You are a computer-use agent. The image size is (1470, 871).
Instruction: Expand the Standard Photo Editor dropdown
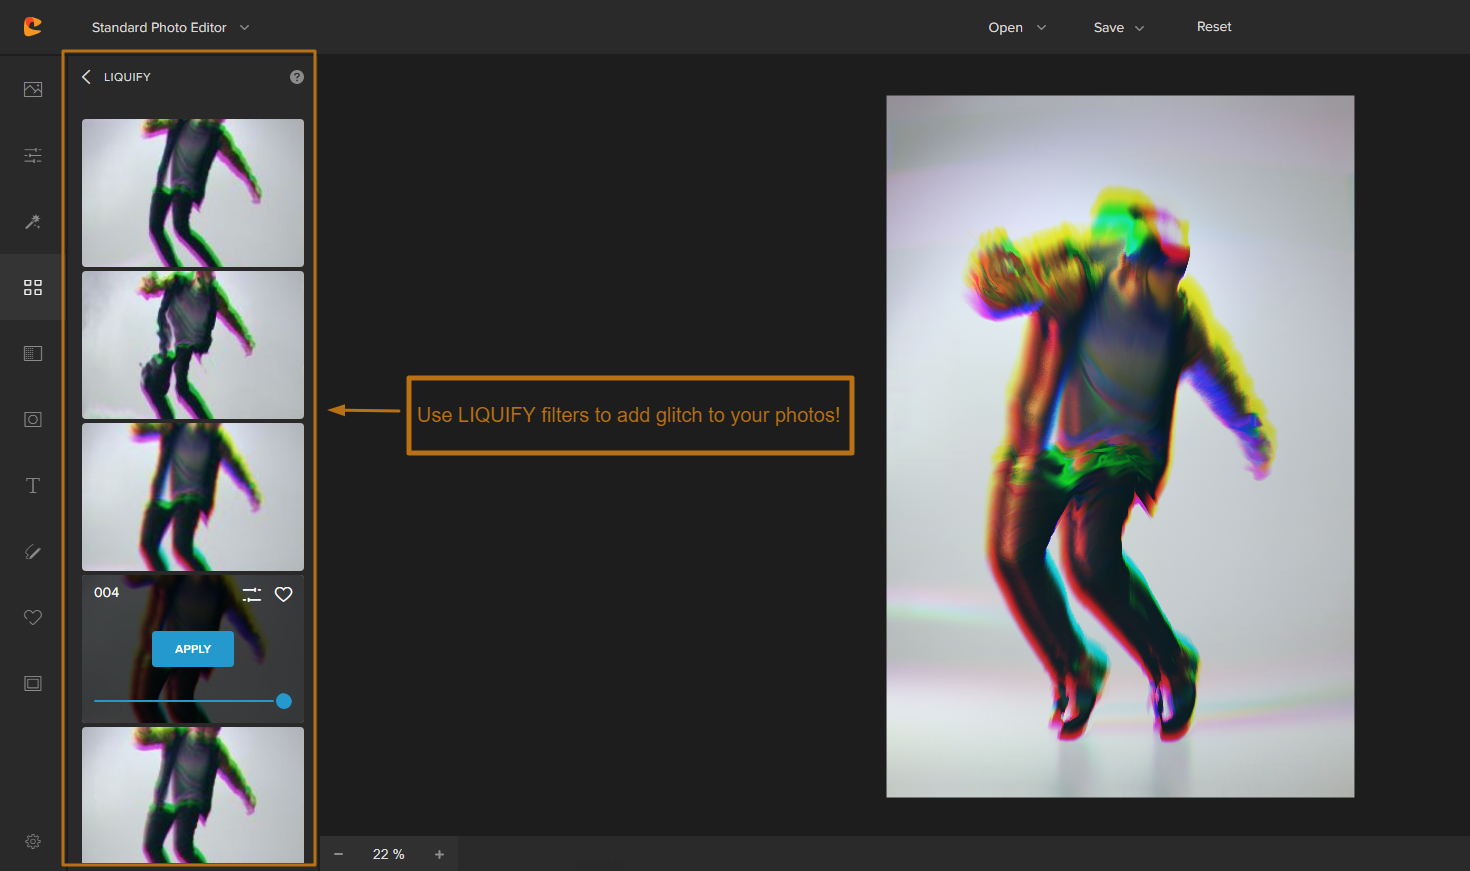(170, 28)
